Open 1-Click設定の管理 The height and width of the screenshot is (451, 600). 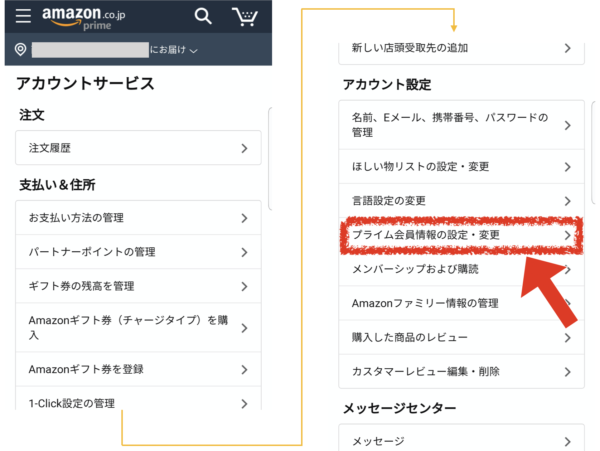pyautogui.click(x=138, y=399)
